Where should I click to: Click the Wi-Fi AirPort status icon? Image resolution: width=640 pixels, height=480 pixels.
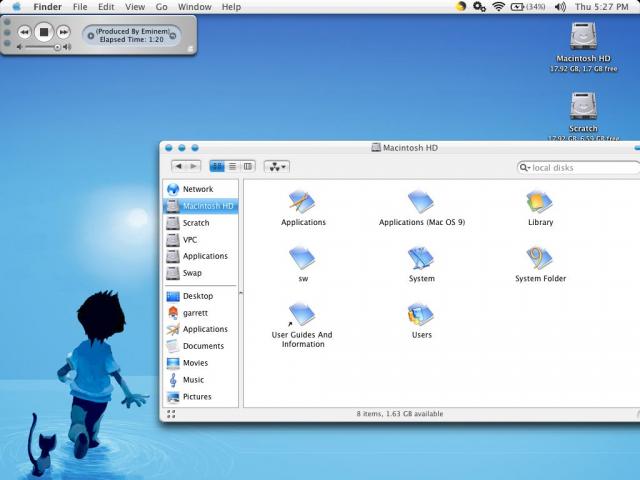coord(498,7)
